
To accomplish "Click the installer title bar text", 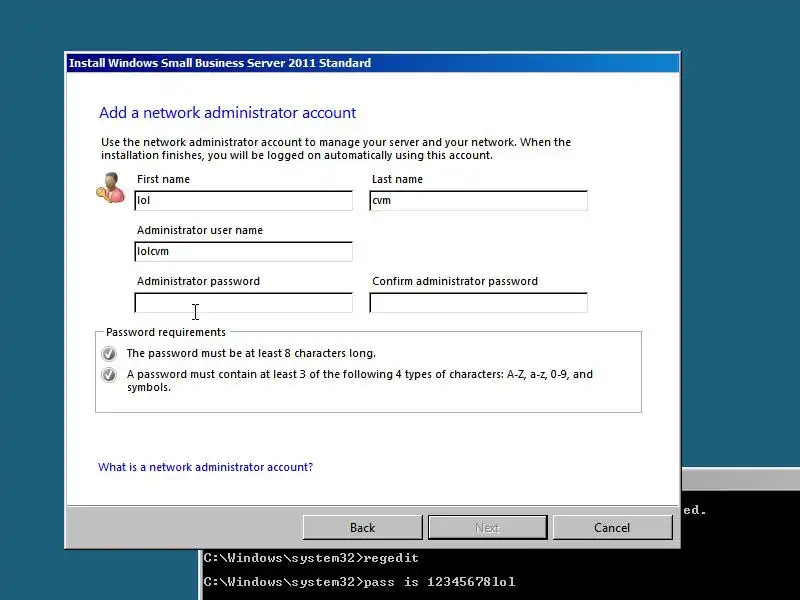I will pyautogui.click(x=220, y=63).
